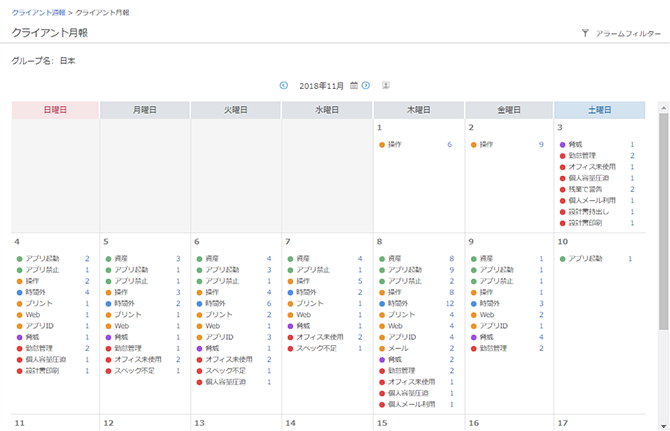Select the 日曜日 column header
This screenshot has height=431, width=670.
point(55,110)
